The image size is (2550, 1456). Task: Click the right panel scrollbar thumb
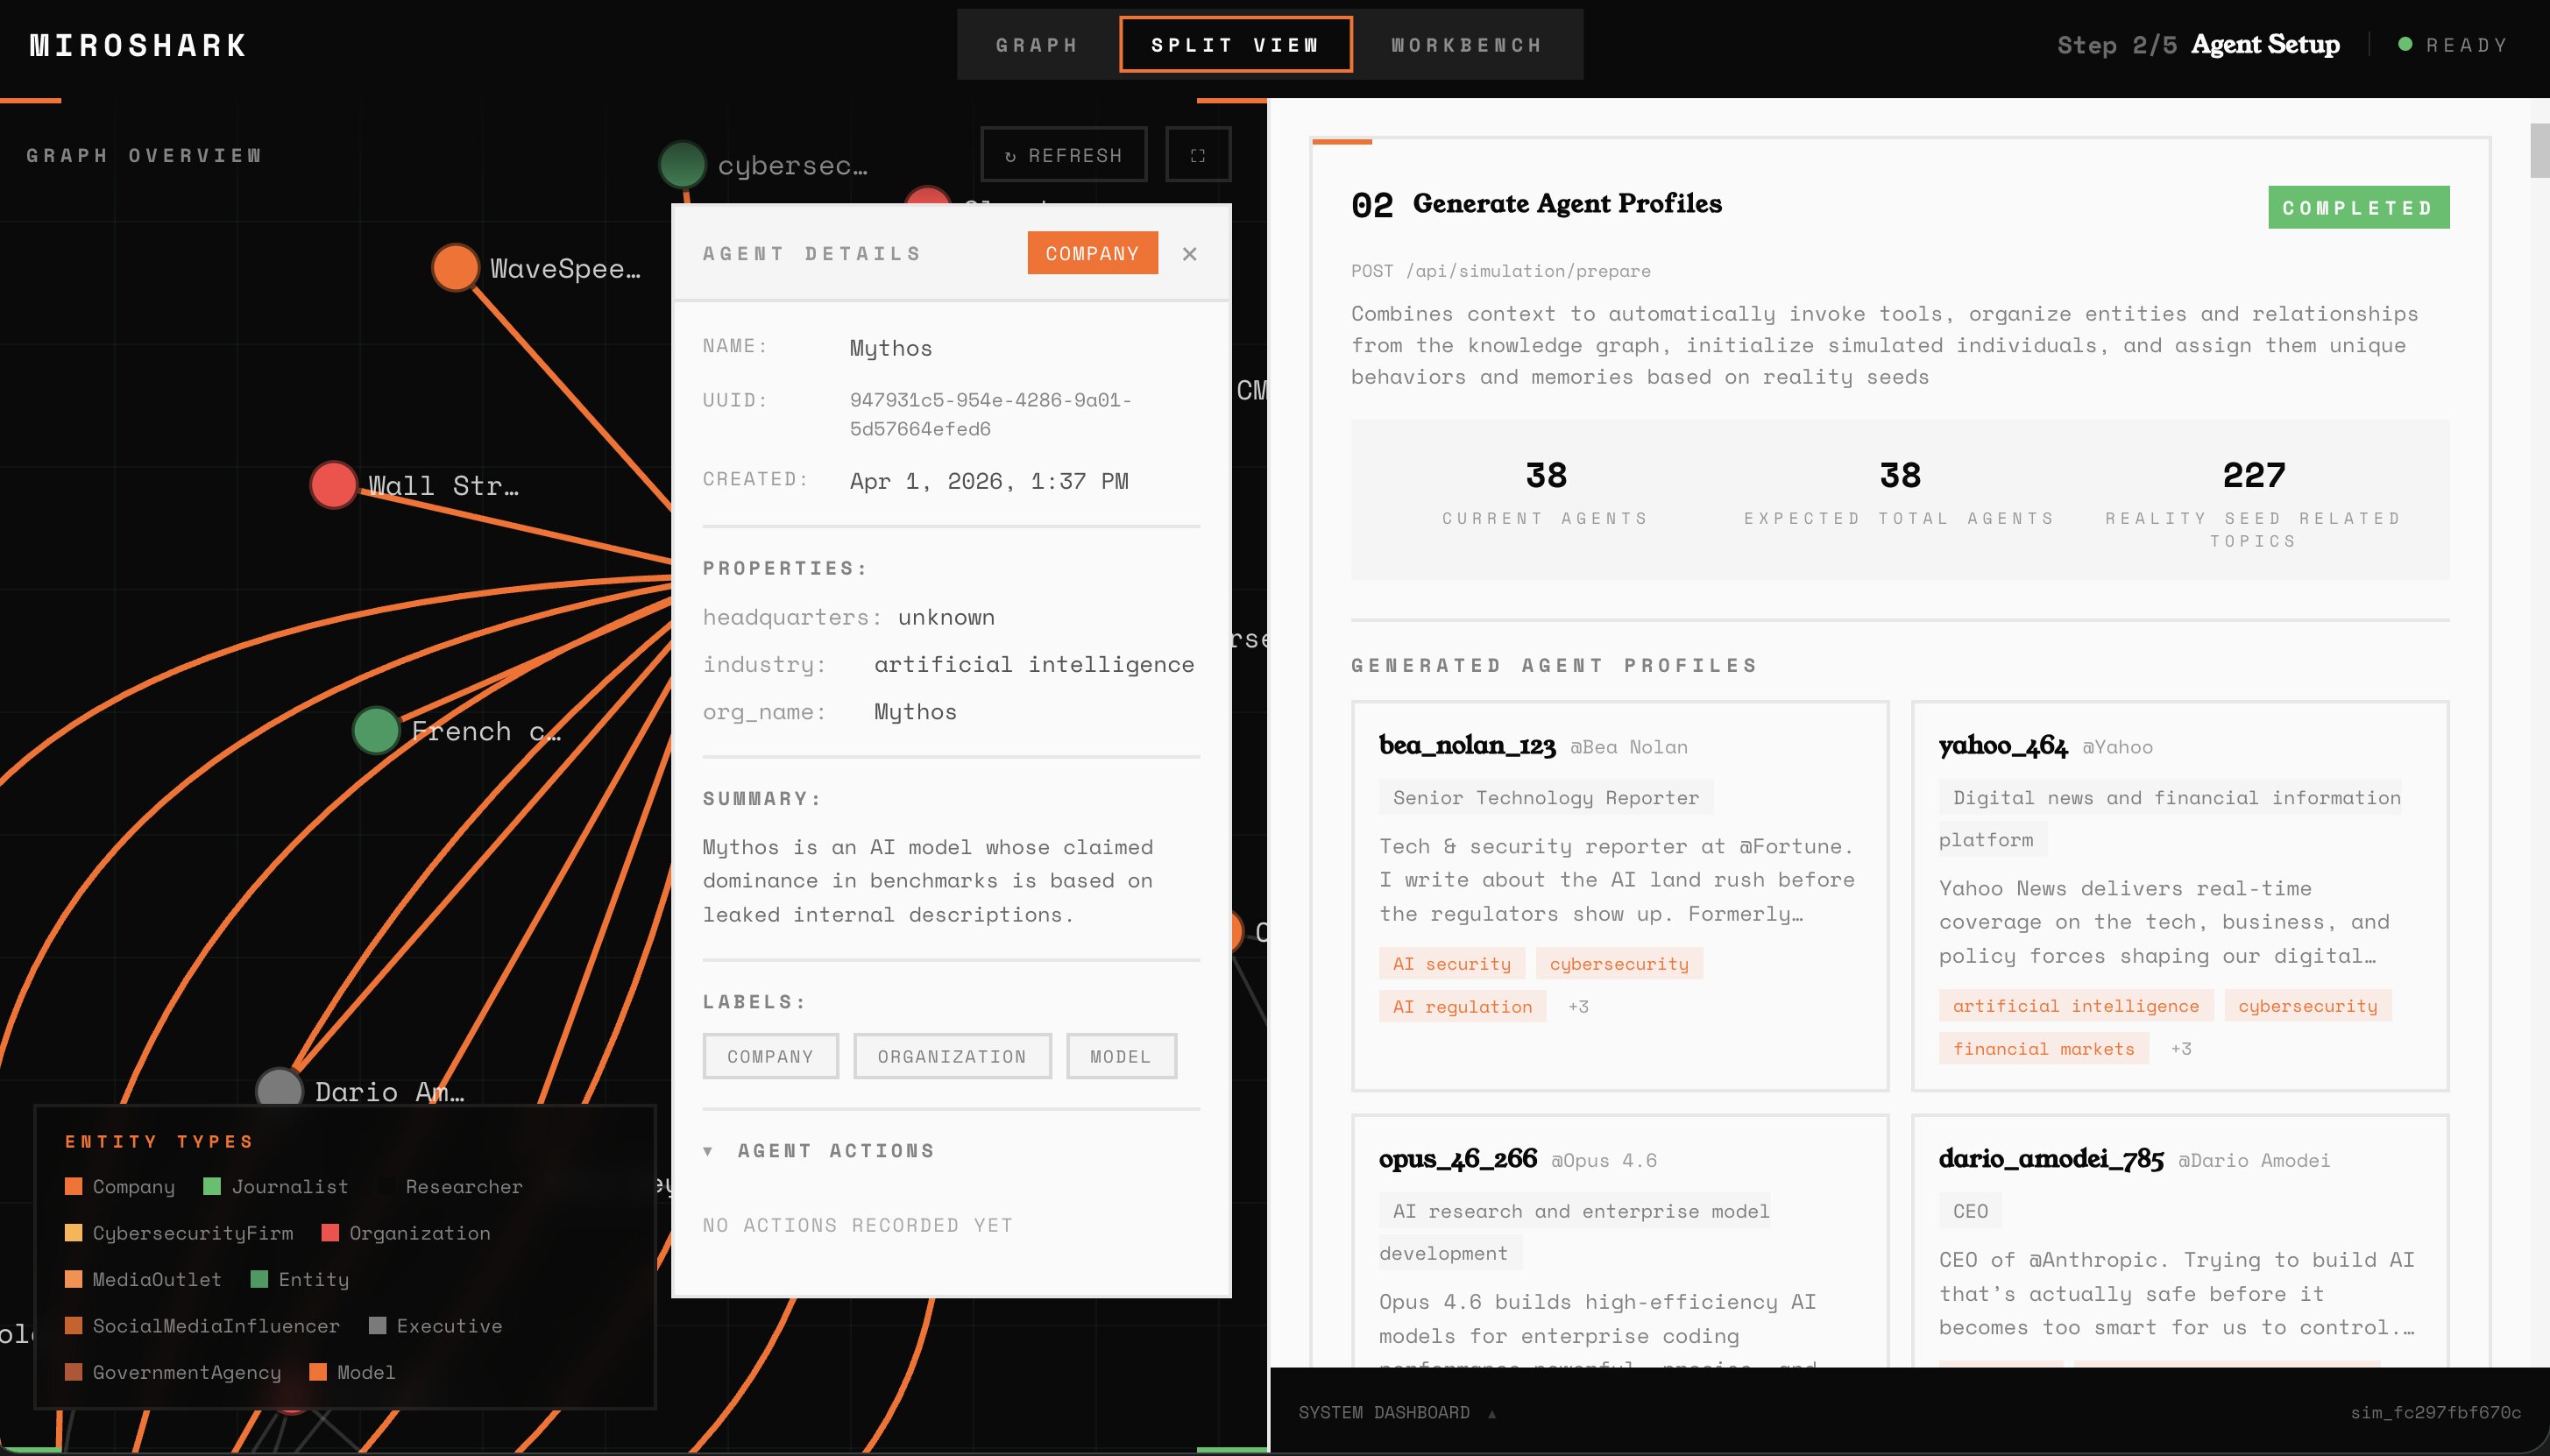coord(2539,150)
